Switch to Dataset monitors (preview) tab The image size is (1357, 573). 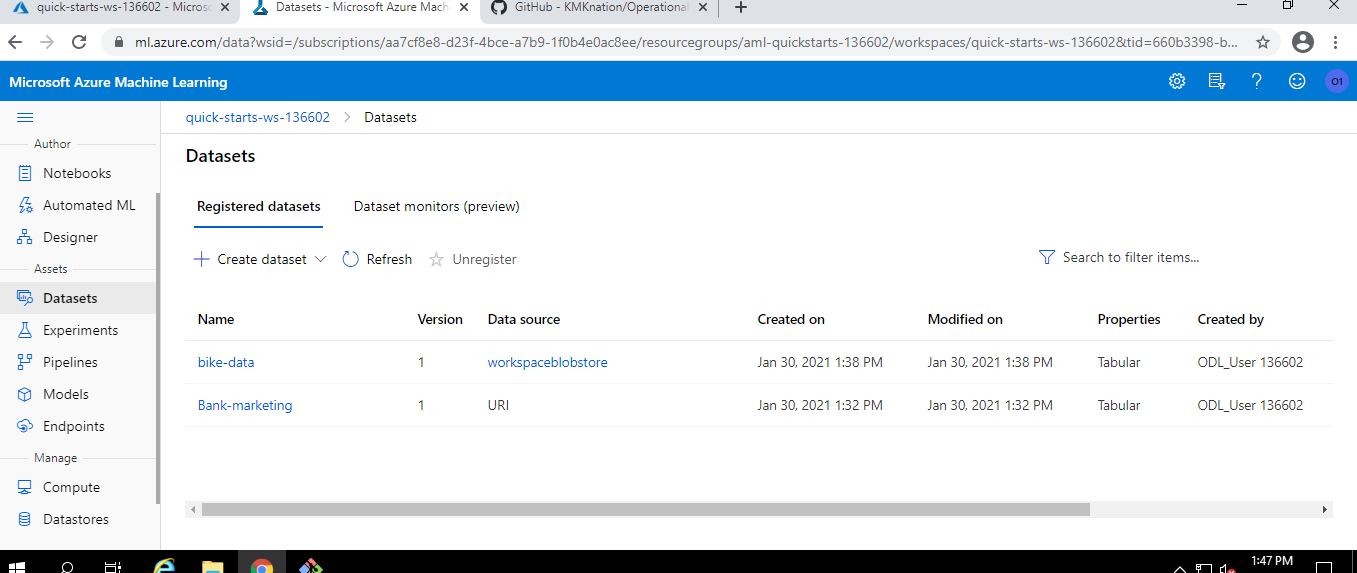(x=437, y=207)
